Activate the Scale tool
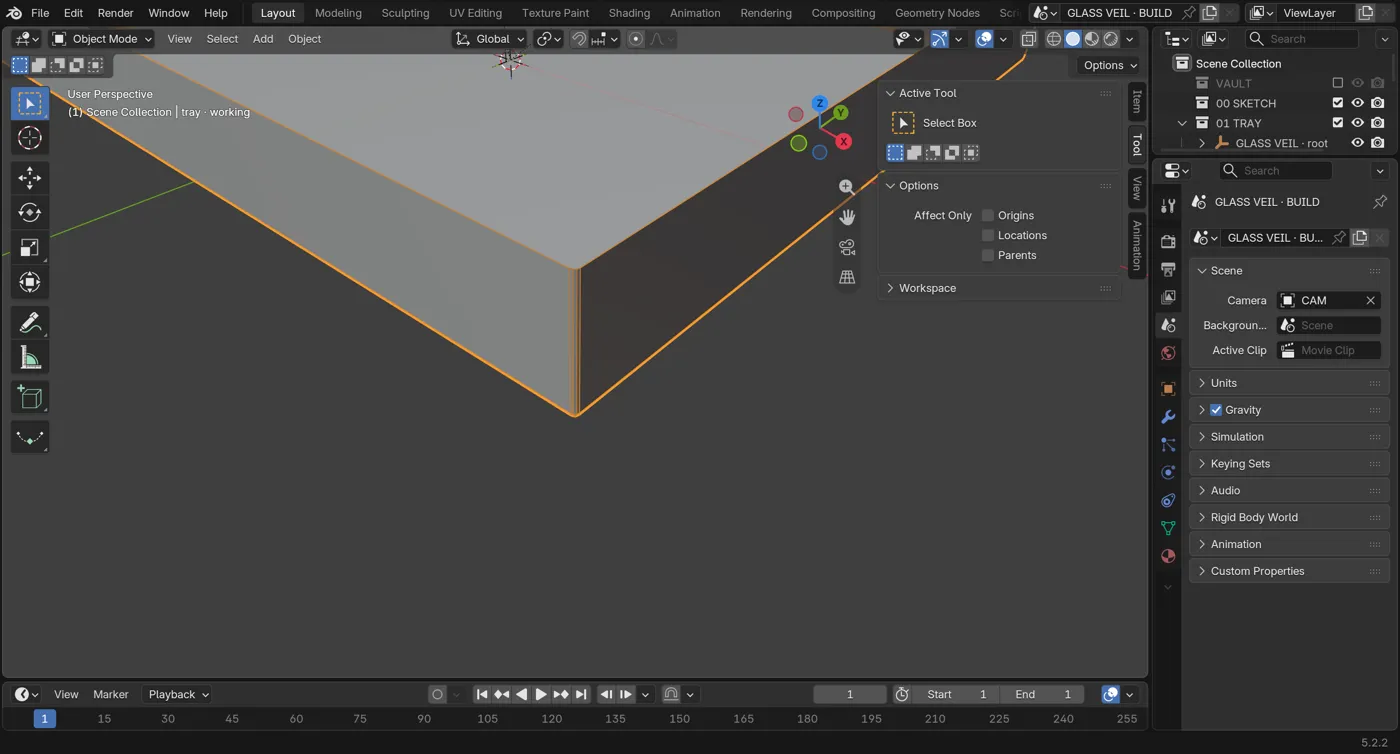Image resolution: width=1400 pixels, height=754 pixels. pyautogui.click(x=30, y=248)
